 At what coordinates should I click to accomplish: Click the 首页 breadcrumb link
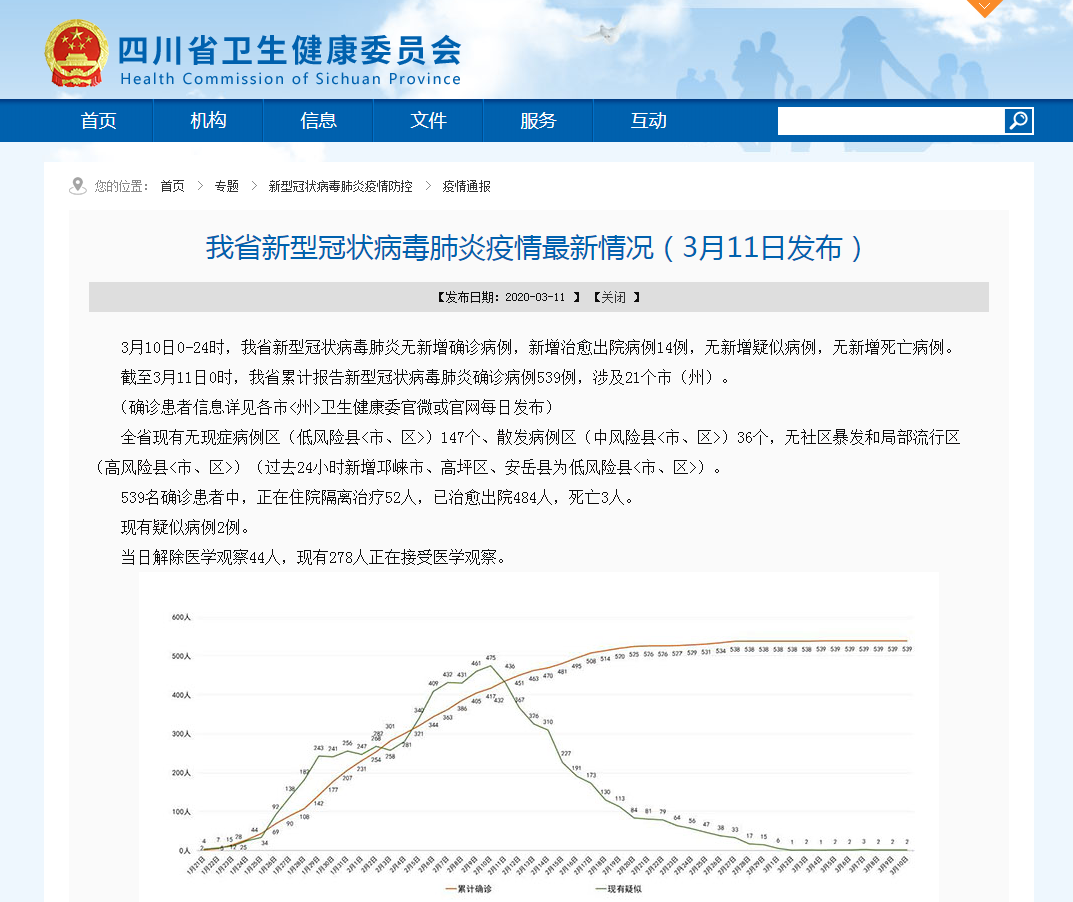(x=172, y=186)
